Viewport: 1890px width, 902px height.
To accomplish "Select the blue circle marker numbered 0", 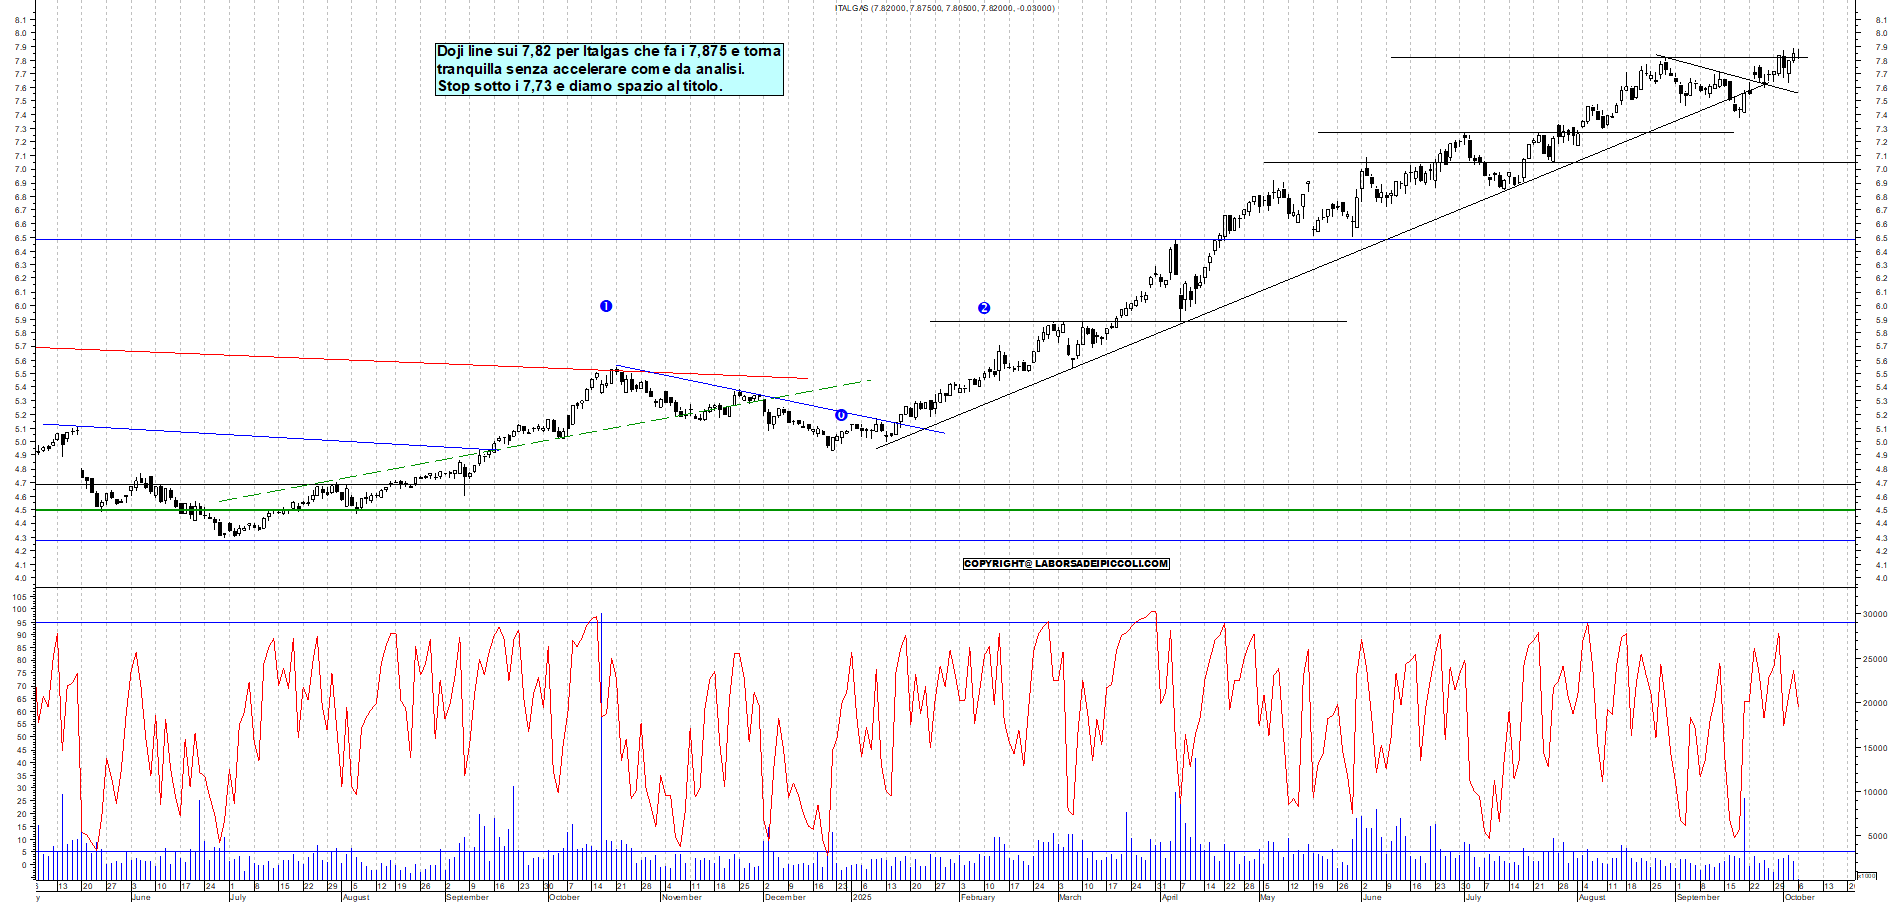I will 841,415.
